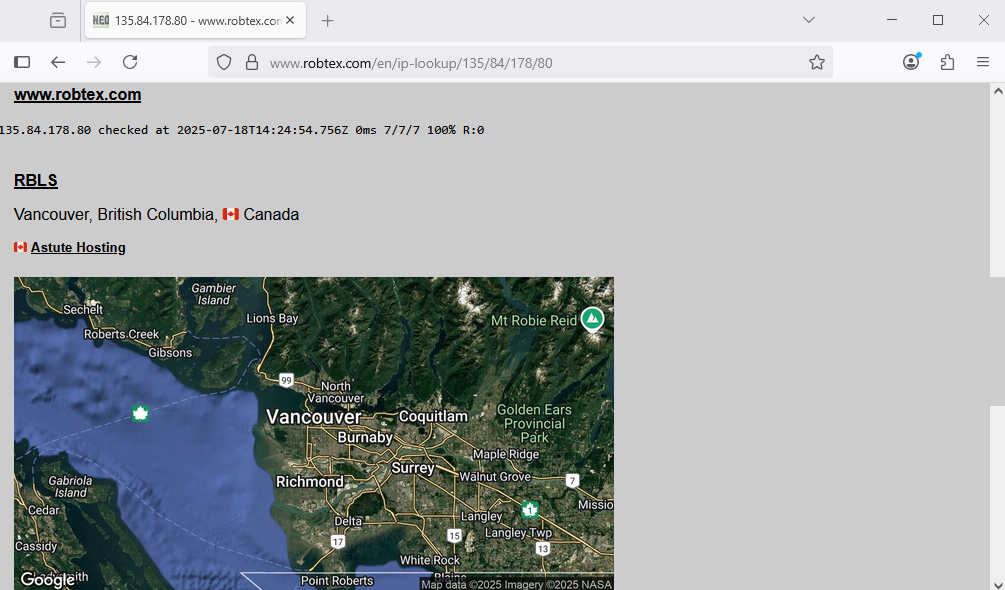Click the page scroll up arrow
This screenshot has width=1005, height=590.
pyautogui.click(x=998, y=91)
